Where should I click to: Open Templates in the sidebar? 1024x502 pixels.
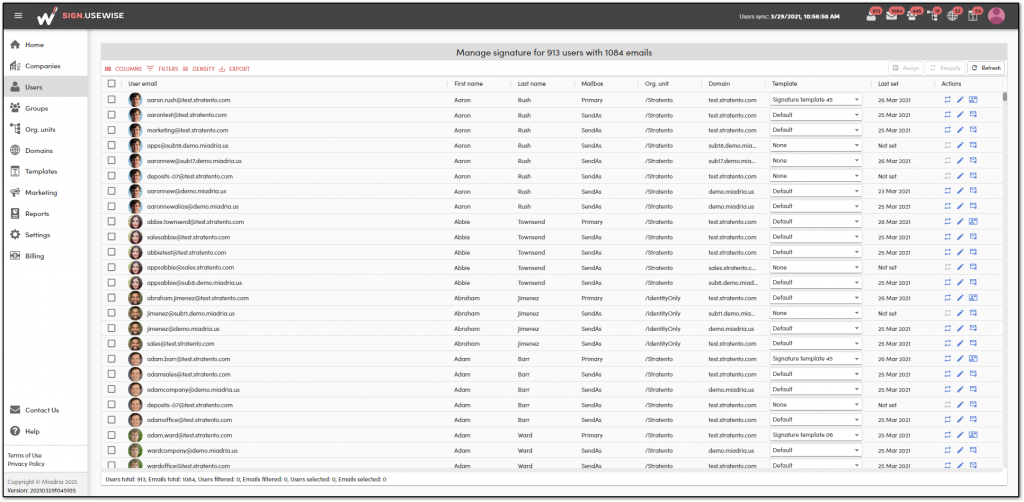[45, 172]
